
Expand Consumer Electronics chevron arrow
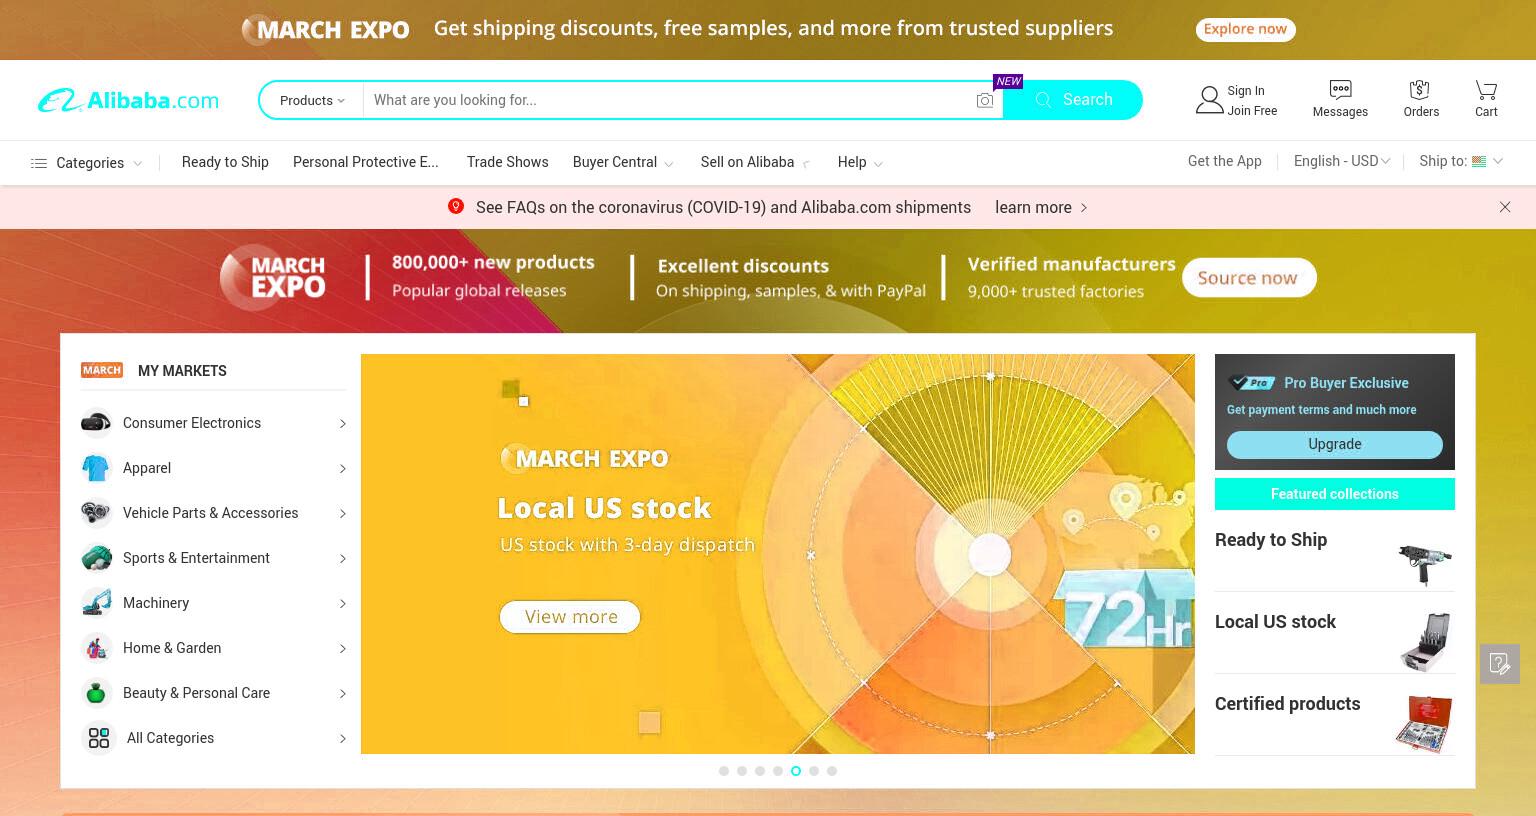coord(342,424)
